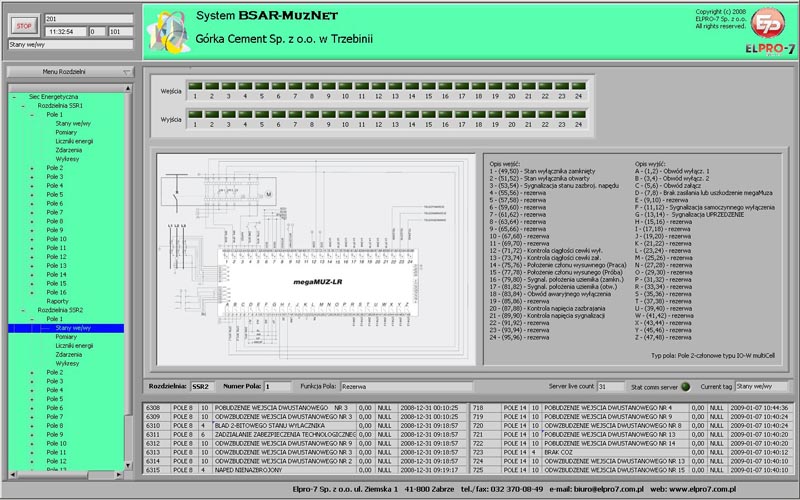Click Wejścia indicator LED number 9
Image resolution: width=800 pixels, height=500 pixels.
[329, 86]
